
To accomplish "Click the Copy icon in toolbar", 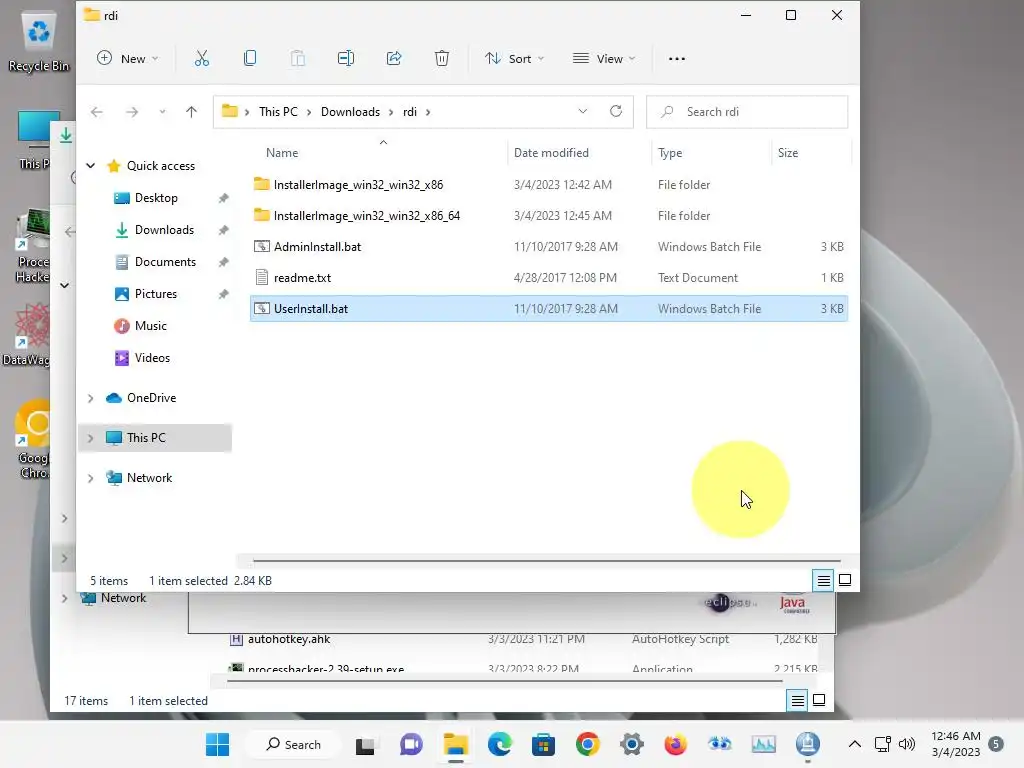I will click(249, 59).
